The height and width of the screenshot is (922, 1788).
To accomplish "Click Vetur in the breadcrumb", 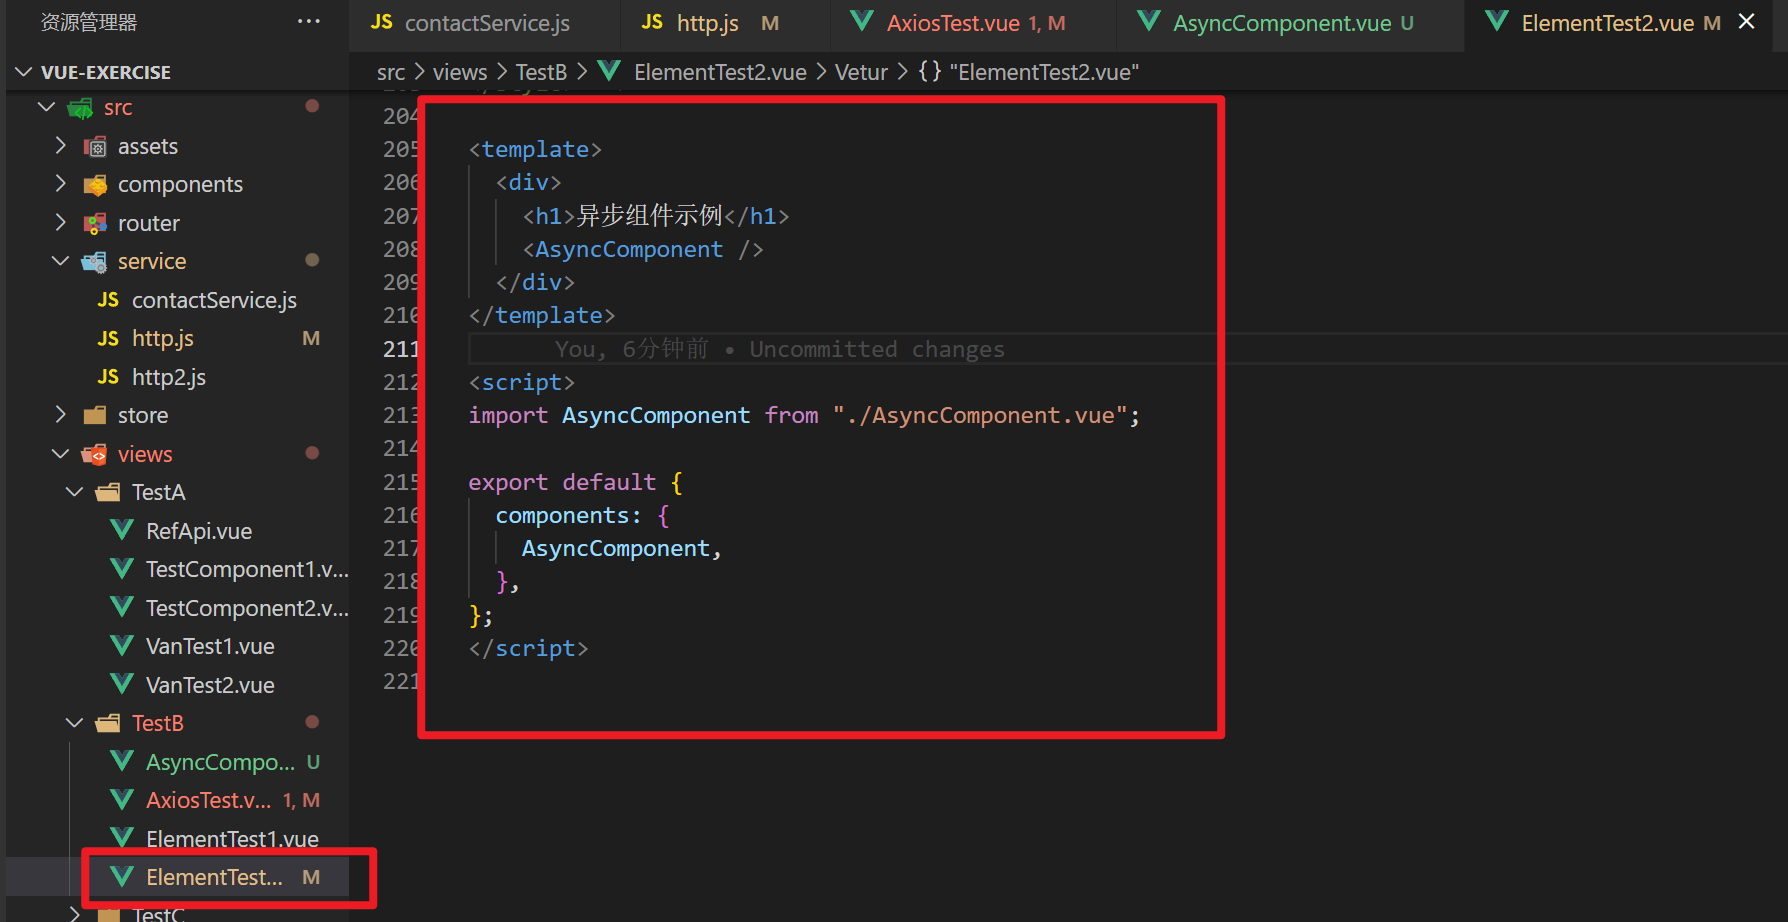I will pyautogui.click(x=861, y=72).
